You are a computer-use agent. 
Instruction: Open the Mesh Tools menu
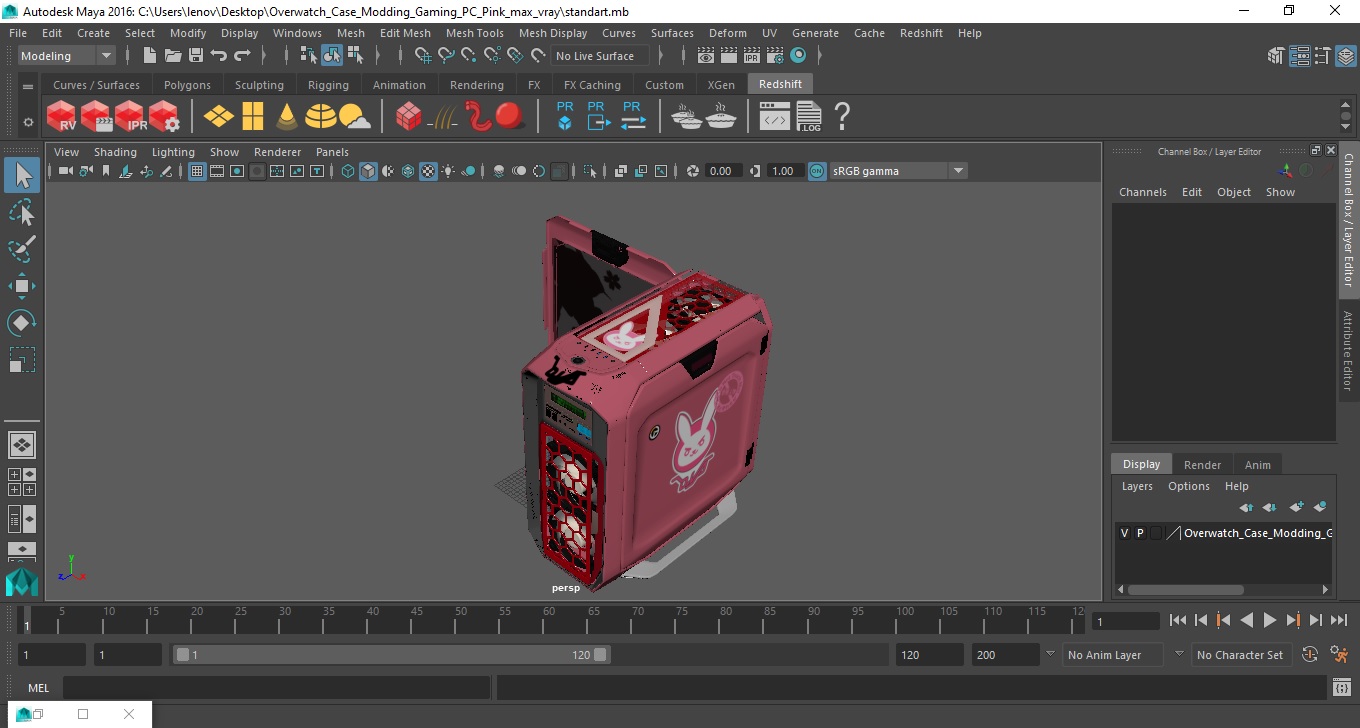[474, 33]
